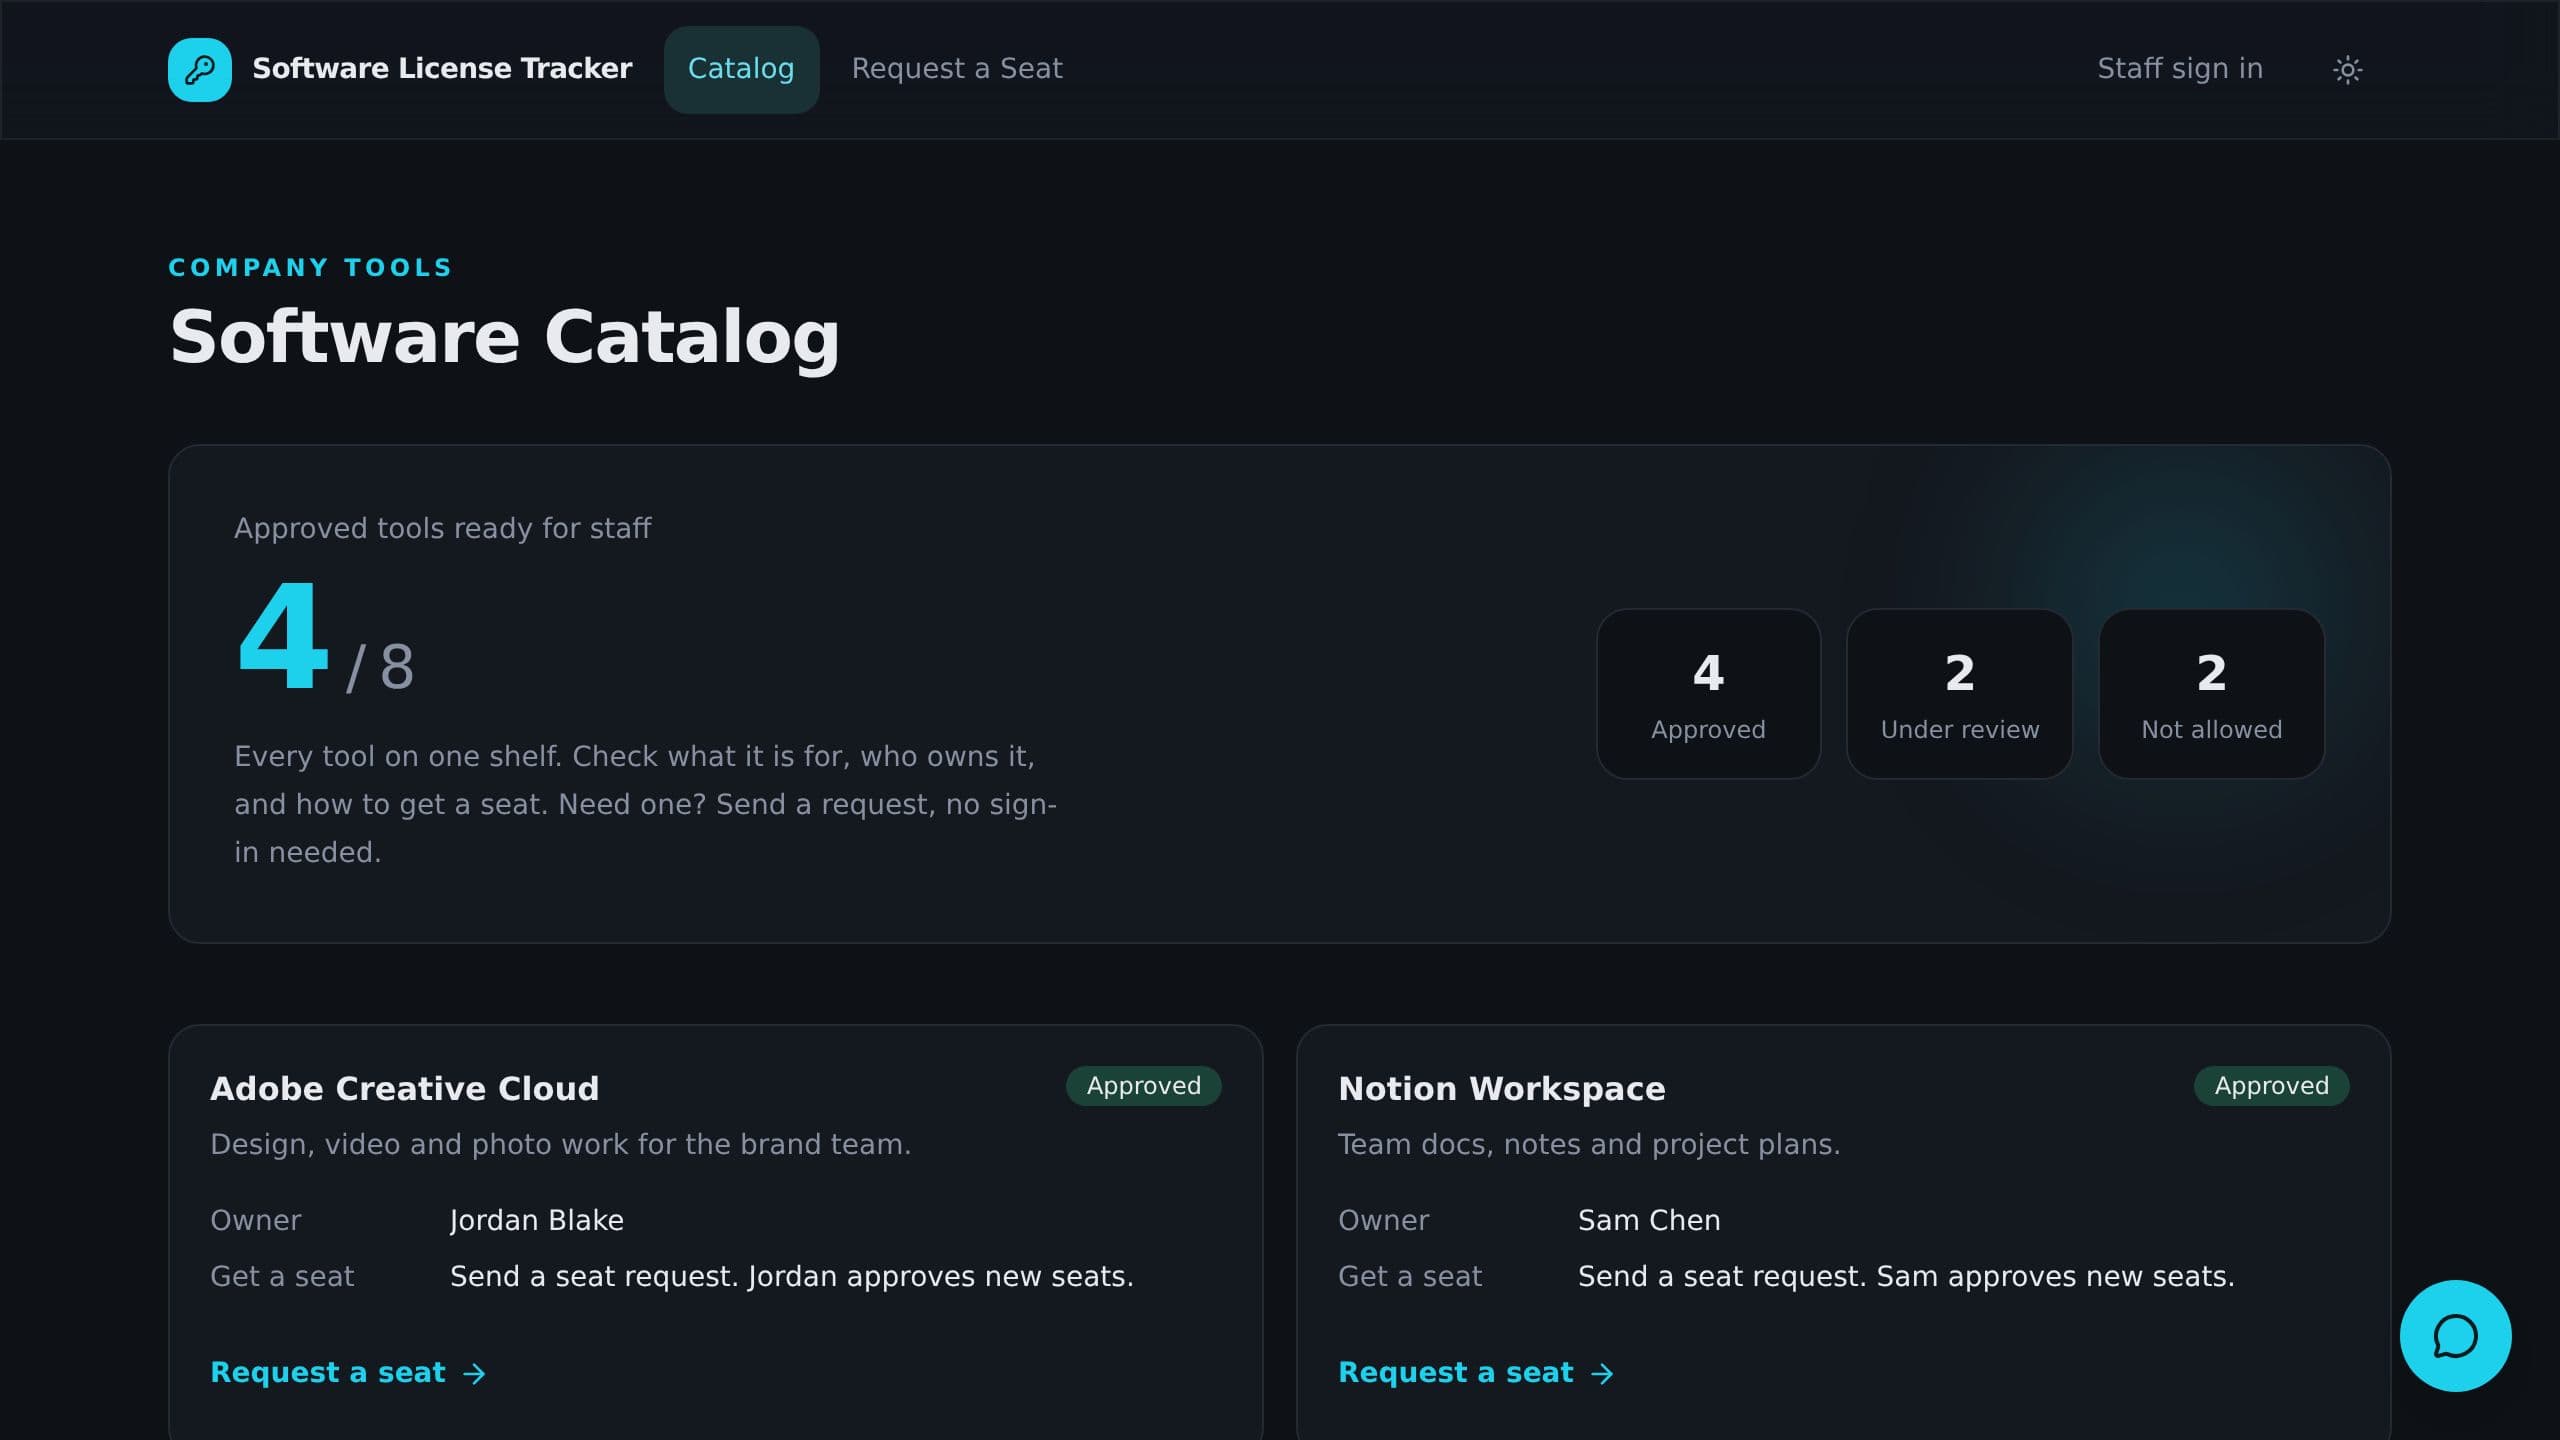Click owner name Jordan Blake

click(536, 1220)
